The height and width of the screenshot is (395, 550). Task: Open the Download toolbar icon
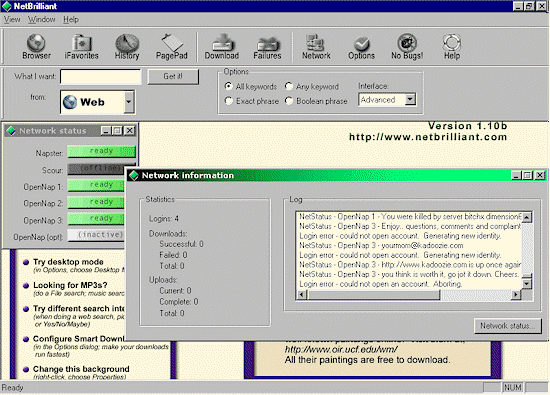tap(222, 46)
